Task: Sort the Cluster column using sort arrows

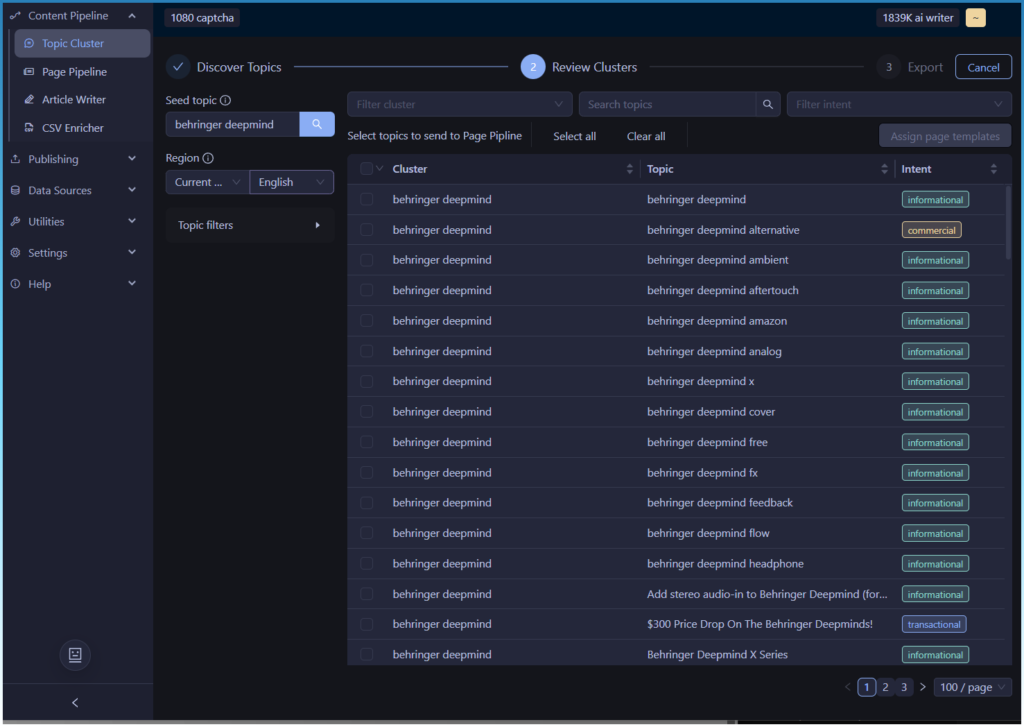Action: click(629, 169)
